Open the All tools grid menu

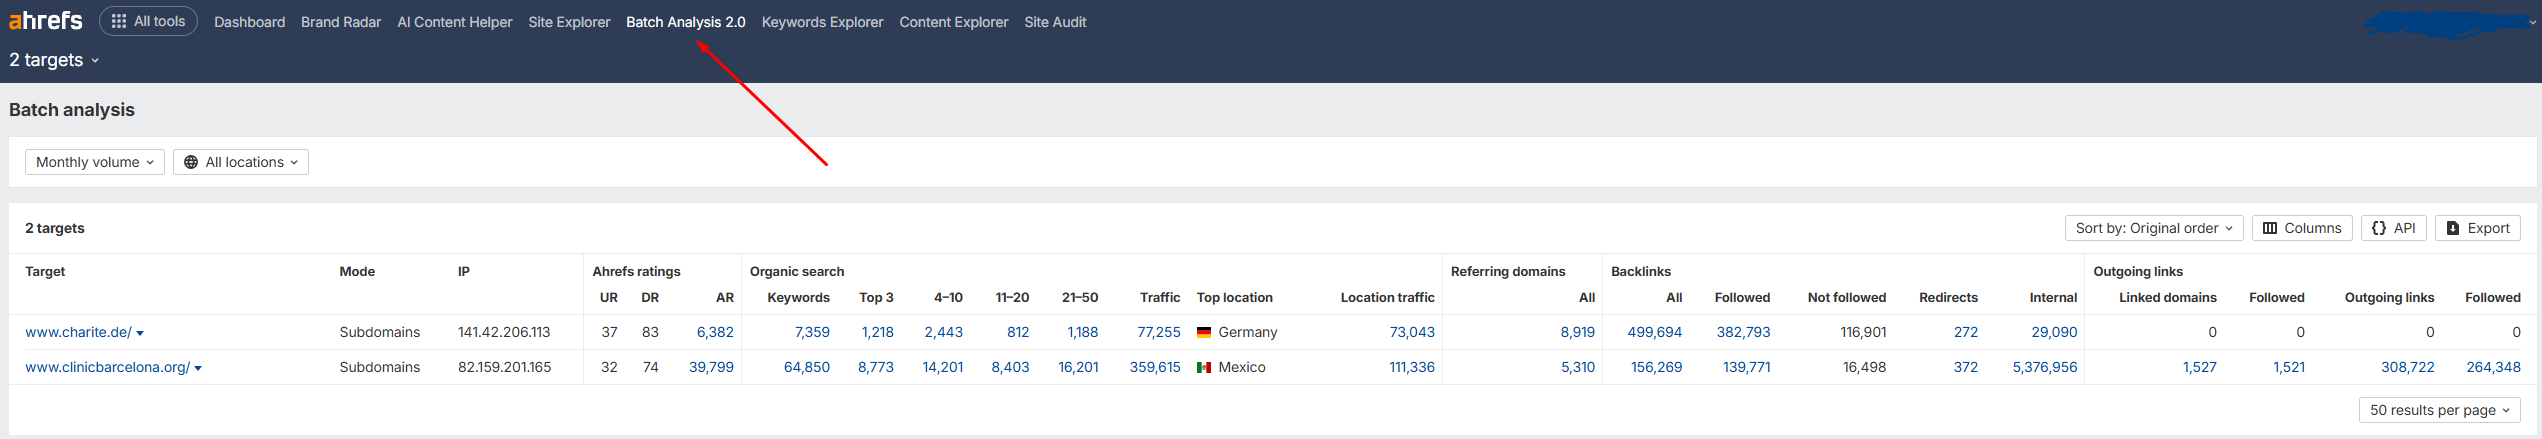[148, 21]
